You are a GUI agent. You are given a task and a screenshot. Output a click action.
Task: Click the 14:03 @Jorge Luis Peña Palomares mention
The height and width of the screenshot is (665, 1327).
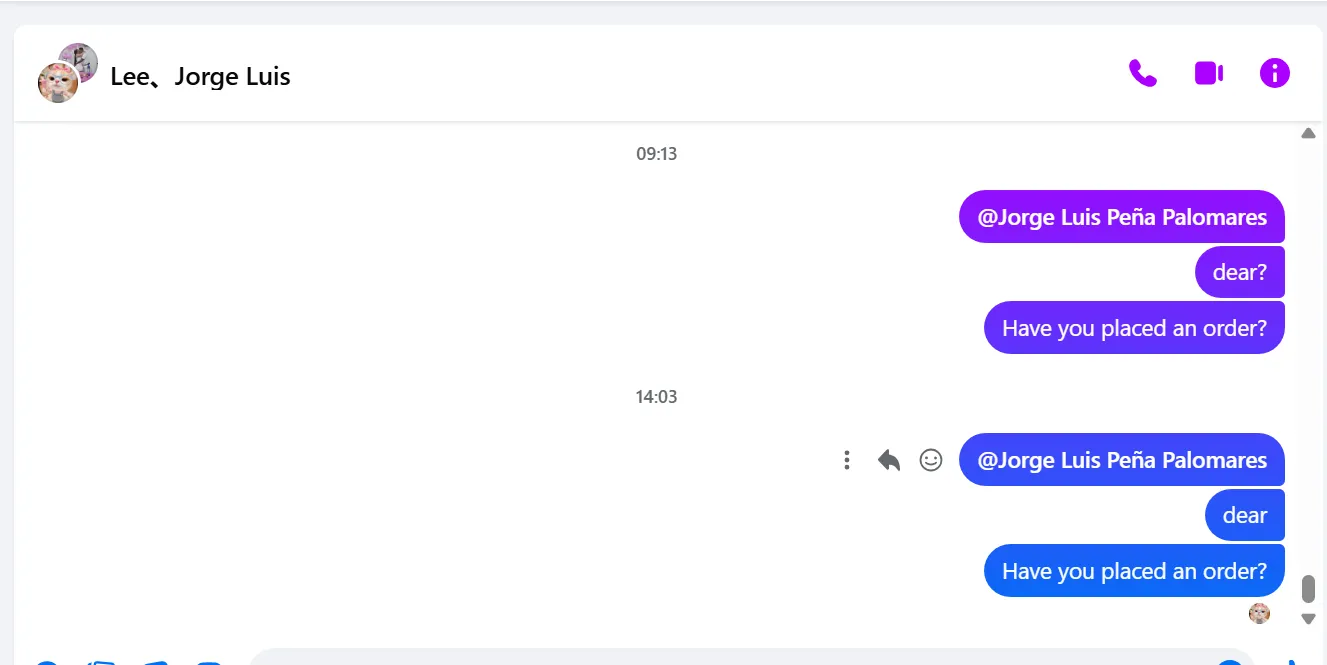tap(1122, 460)
